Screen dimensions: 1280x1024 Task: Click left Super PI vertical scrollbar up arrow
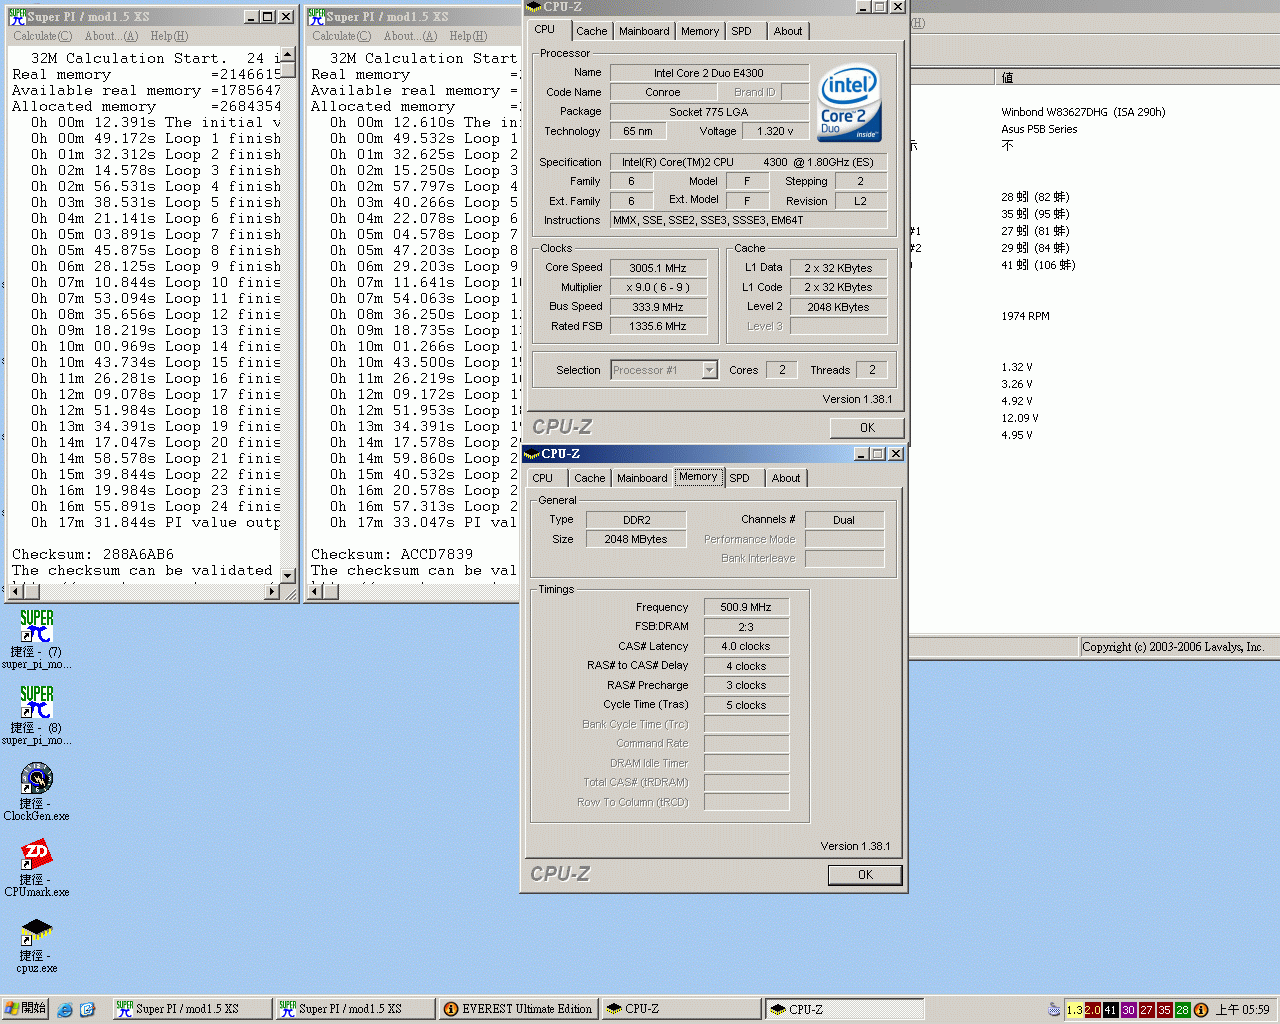(x=288, y=56)
